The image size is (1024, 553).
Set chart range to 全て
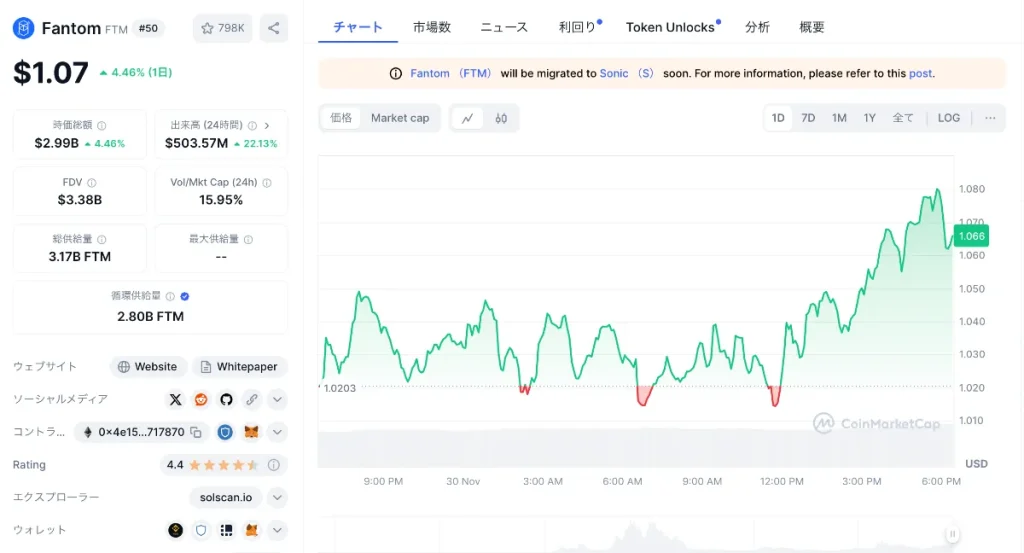903,118
